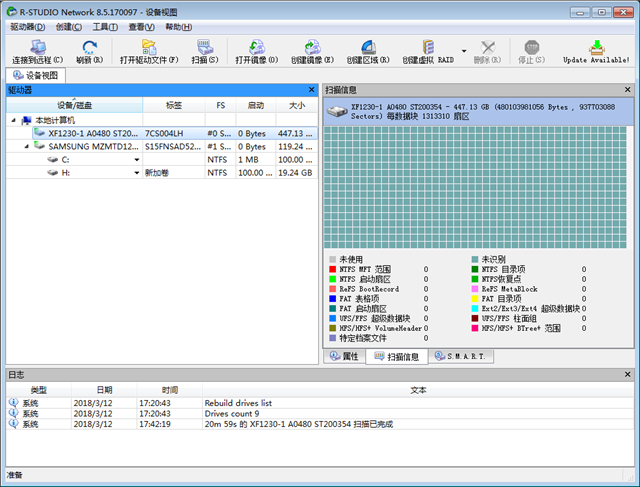Image resolution: width=640 pixels, height=487 pixels.
Task: Close the Scan Information panel
Action: (x=627, y=89)
